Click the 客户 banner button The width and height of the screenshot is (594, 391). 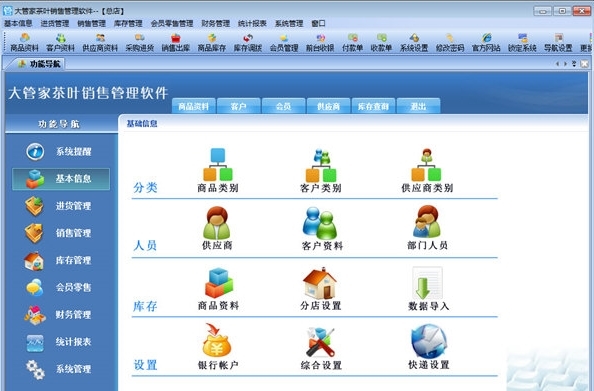pyautogui.click(x=238, y=106)
